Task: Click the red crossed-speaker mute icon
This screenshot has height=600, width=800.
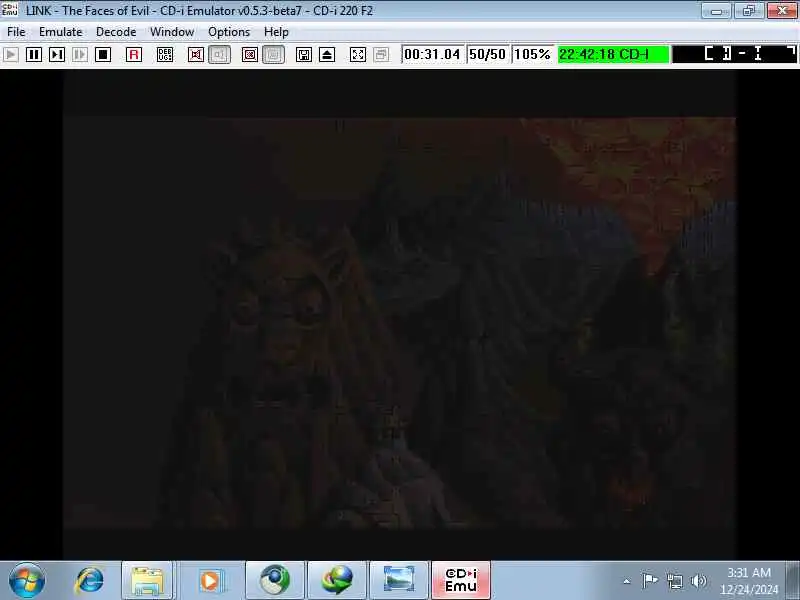Action: (x=196, y=55)
